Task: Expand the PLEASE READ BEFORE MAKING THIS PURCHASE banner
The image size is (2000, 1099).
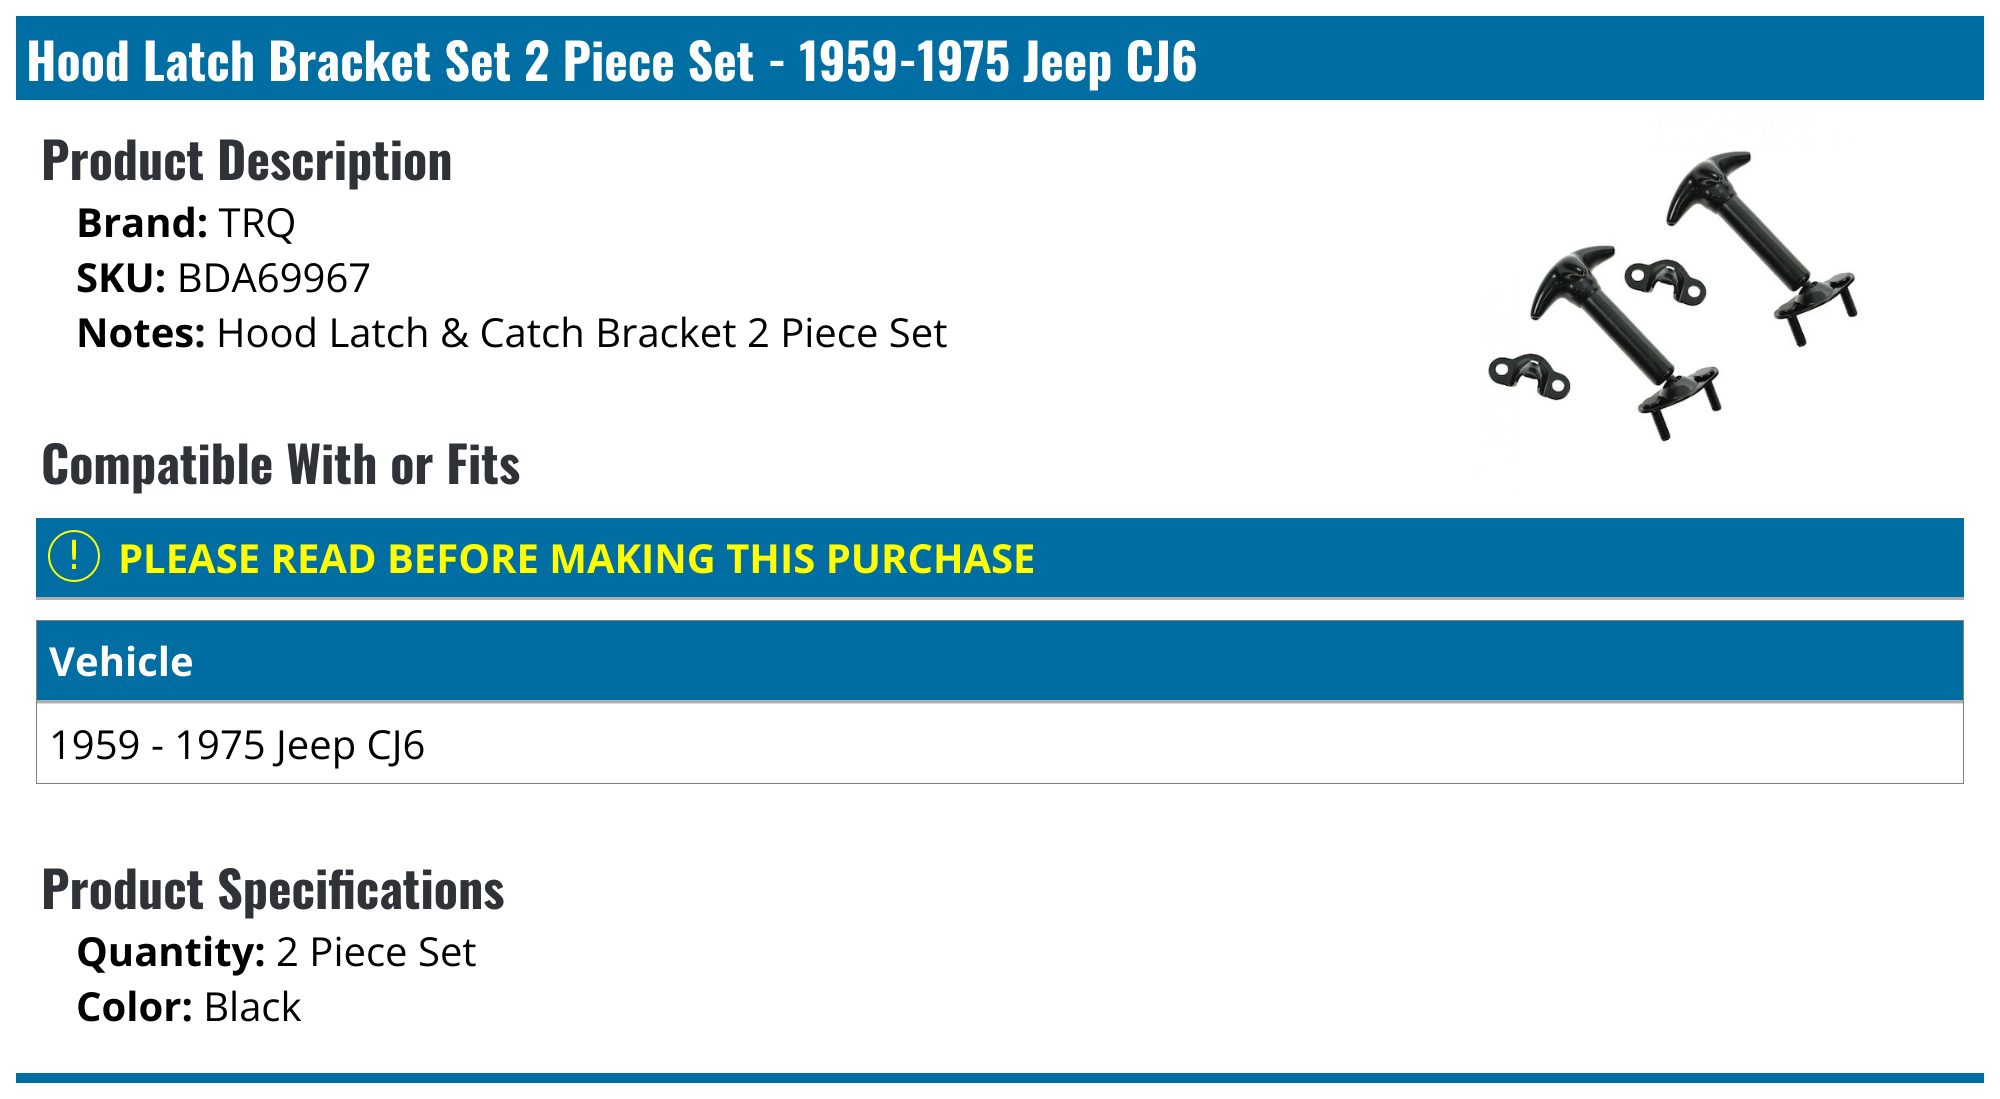Action: (576, 559)
